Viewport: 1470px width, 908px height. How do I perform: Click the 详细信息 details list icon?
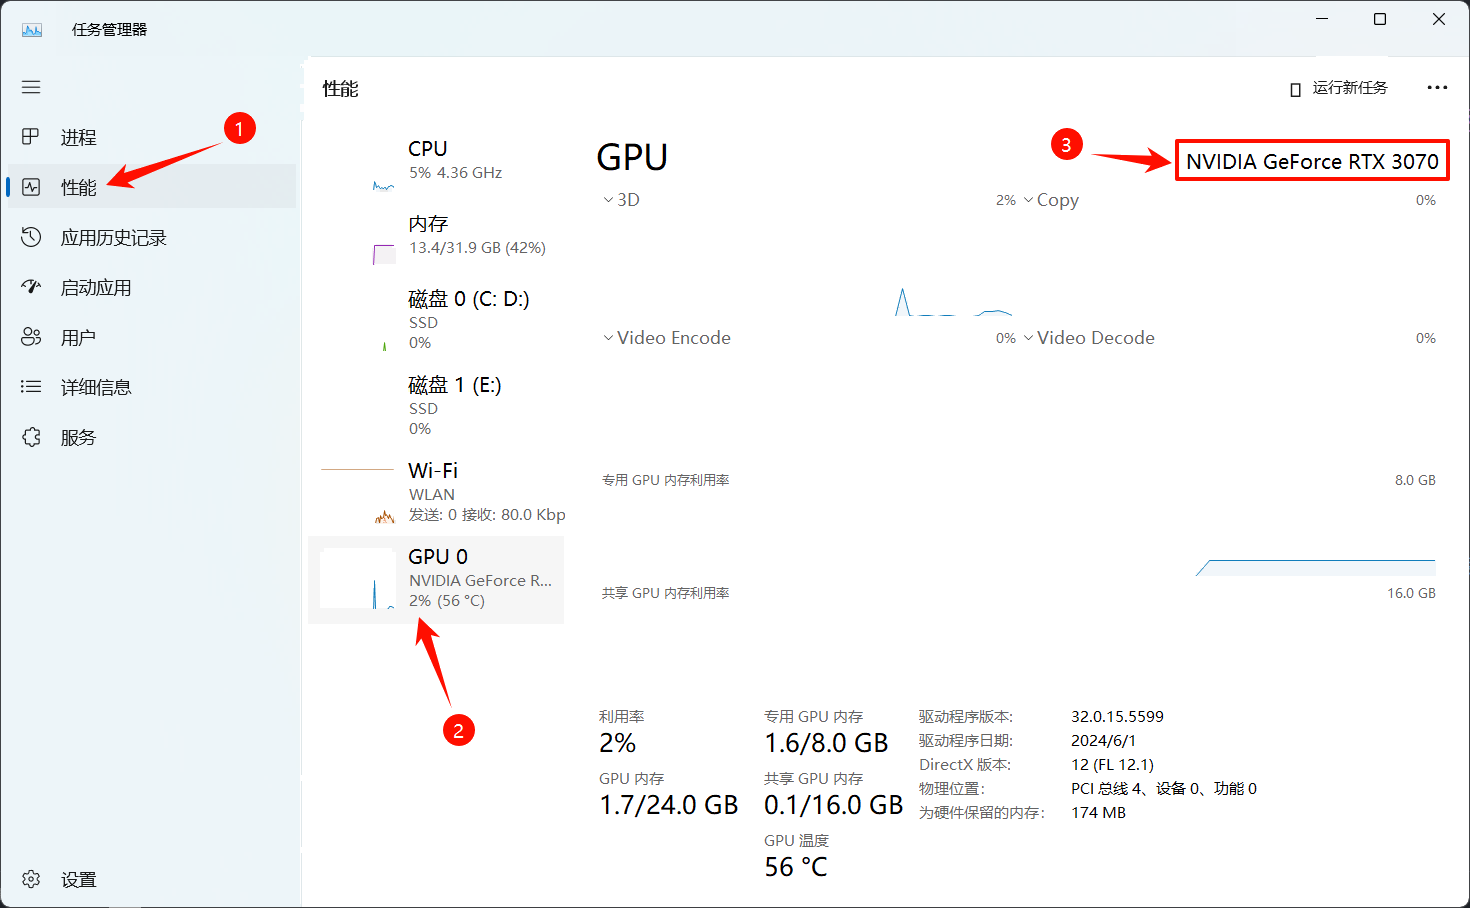pyautogui.click(x=31, y=387)
